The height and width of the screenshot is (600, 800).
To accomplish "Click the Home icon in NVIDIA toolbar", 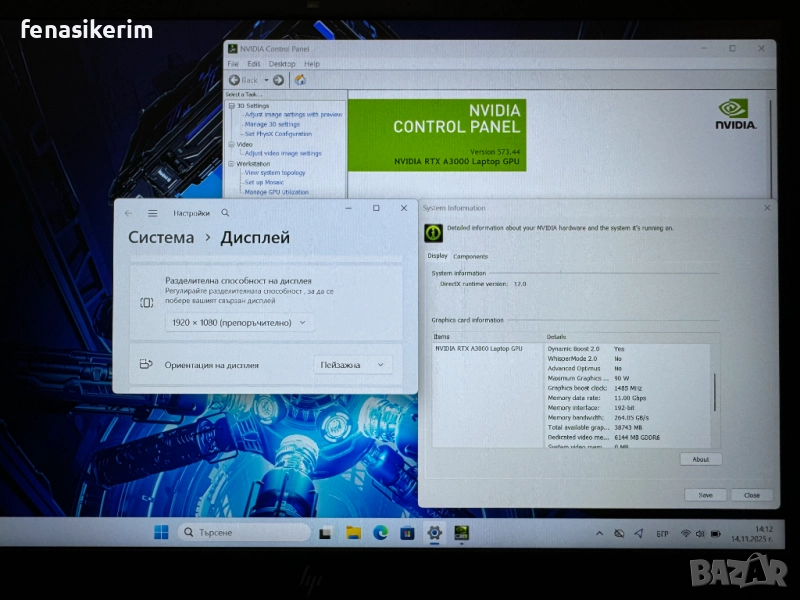I will click(300, 80).
